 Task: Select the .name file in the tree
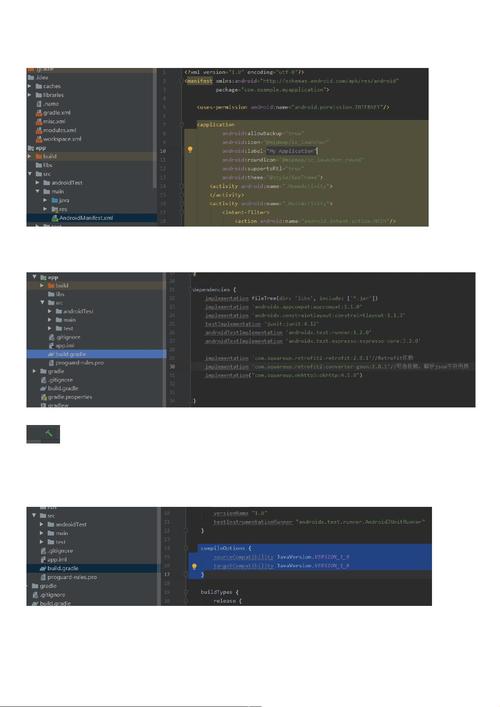tap(51, 104)
